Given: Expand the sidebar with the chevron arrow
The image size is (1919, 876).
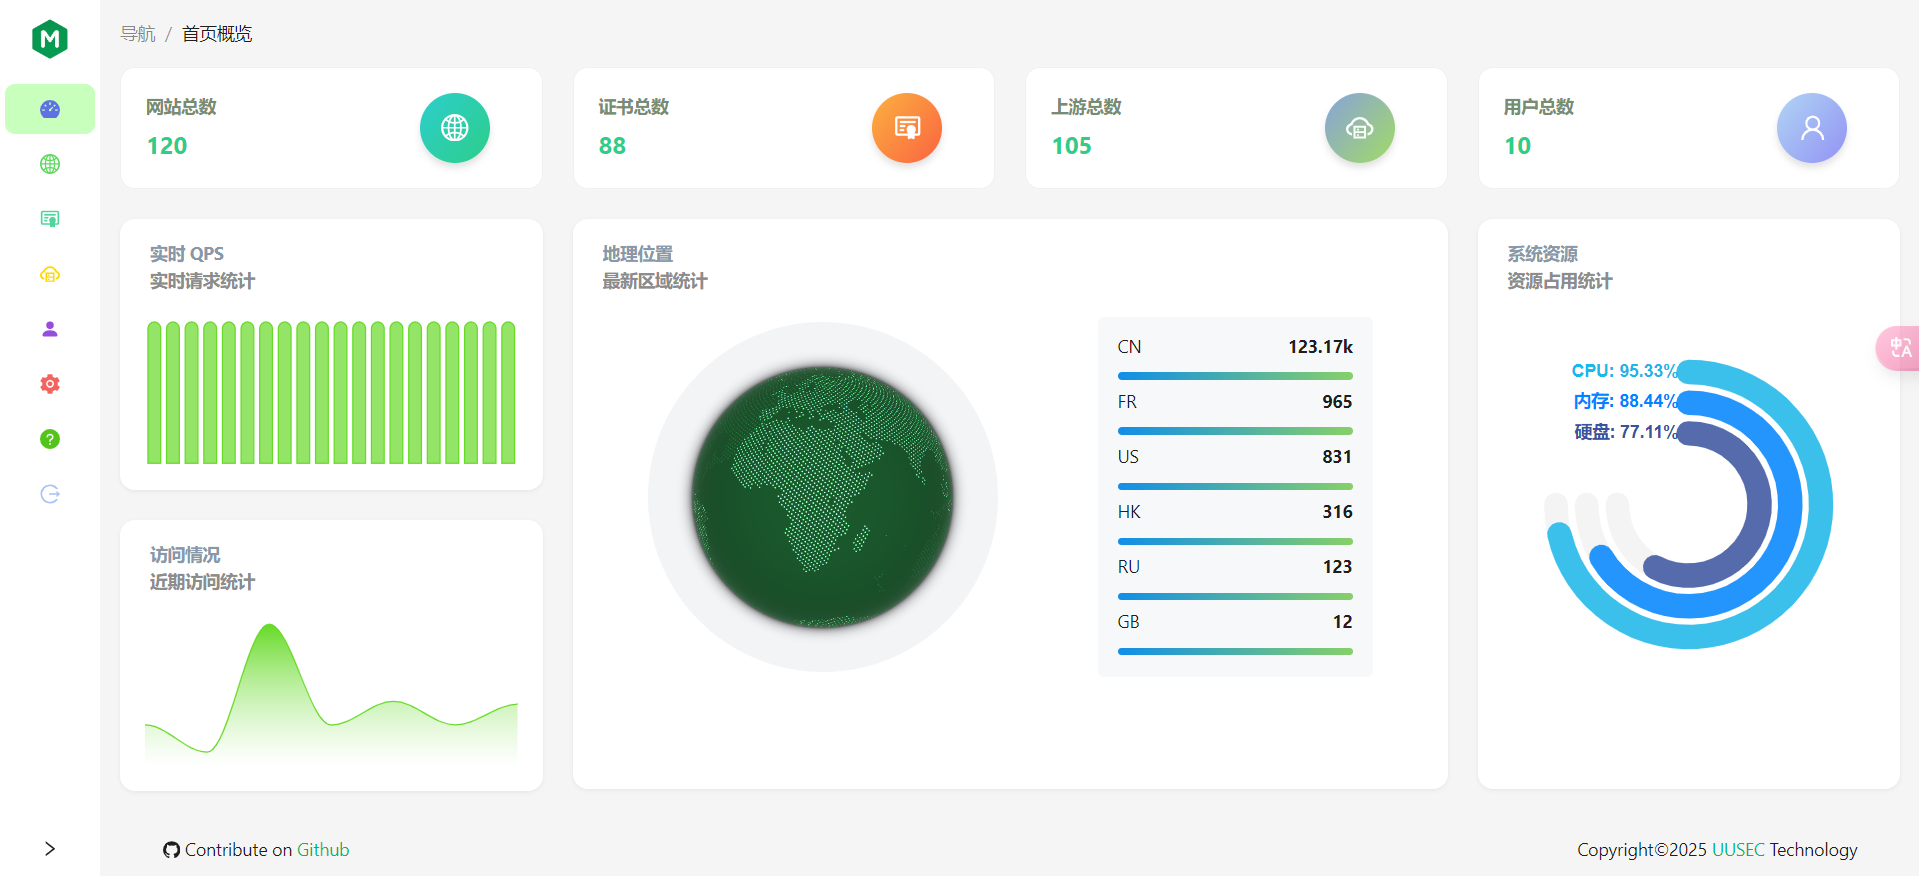Looking at the screenshot, I should [50, 849].
